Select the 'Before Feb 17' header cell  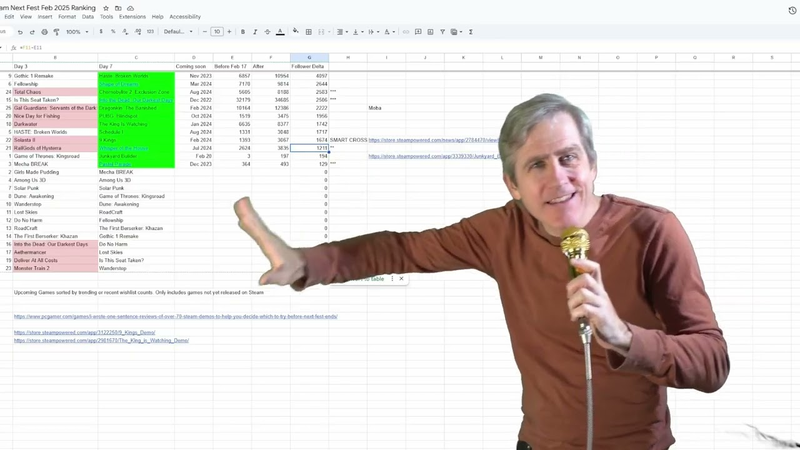click(x=232, y=66)
